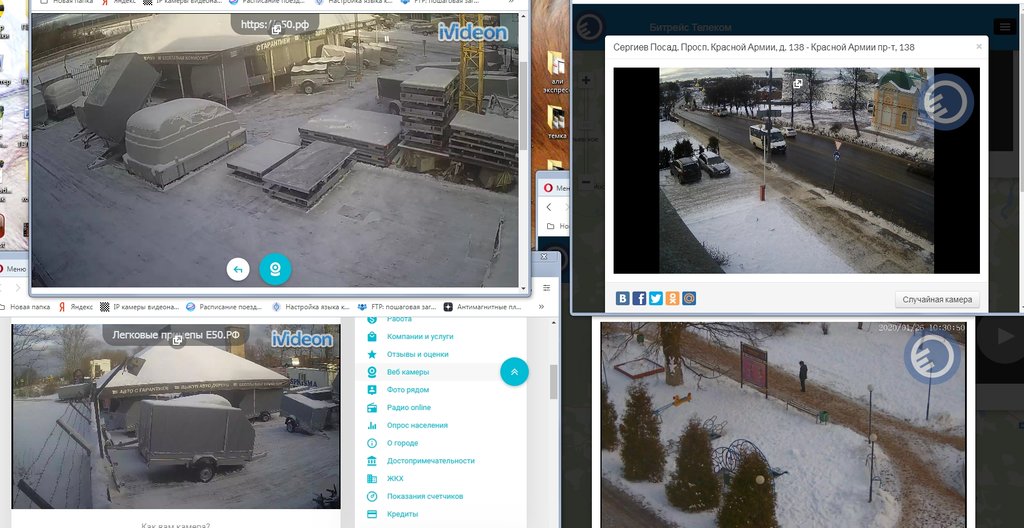
Task: Click Красной Армии street camera video
Action: [x=796, y=171]
